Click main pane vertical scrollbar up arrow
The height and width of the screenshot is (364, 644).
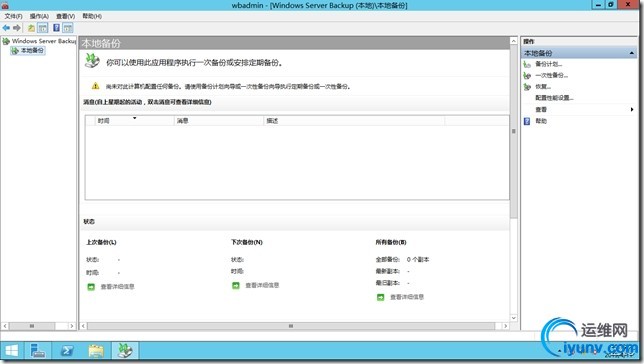point(513,41)
